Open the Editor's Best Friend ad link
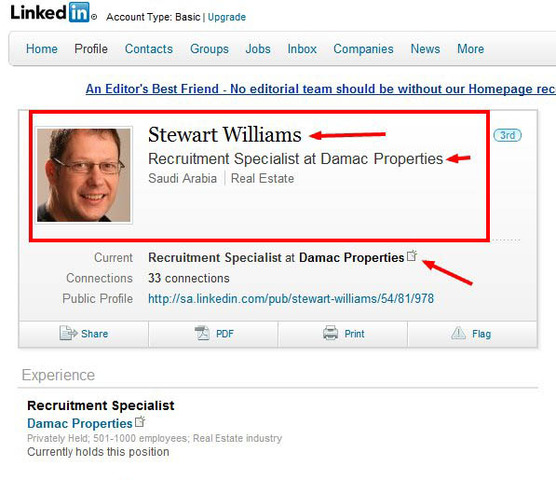The image size is (556, 480). pyautogui.click(x=321, y=89)
